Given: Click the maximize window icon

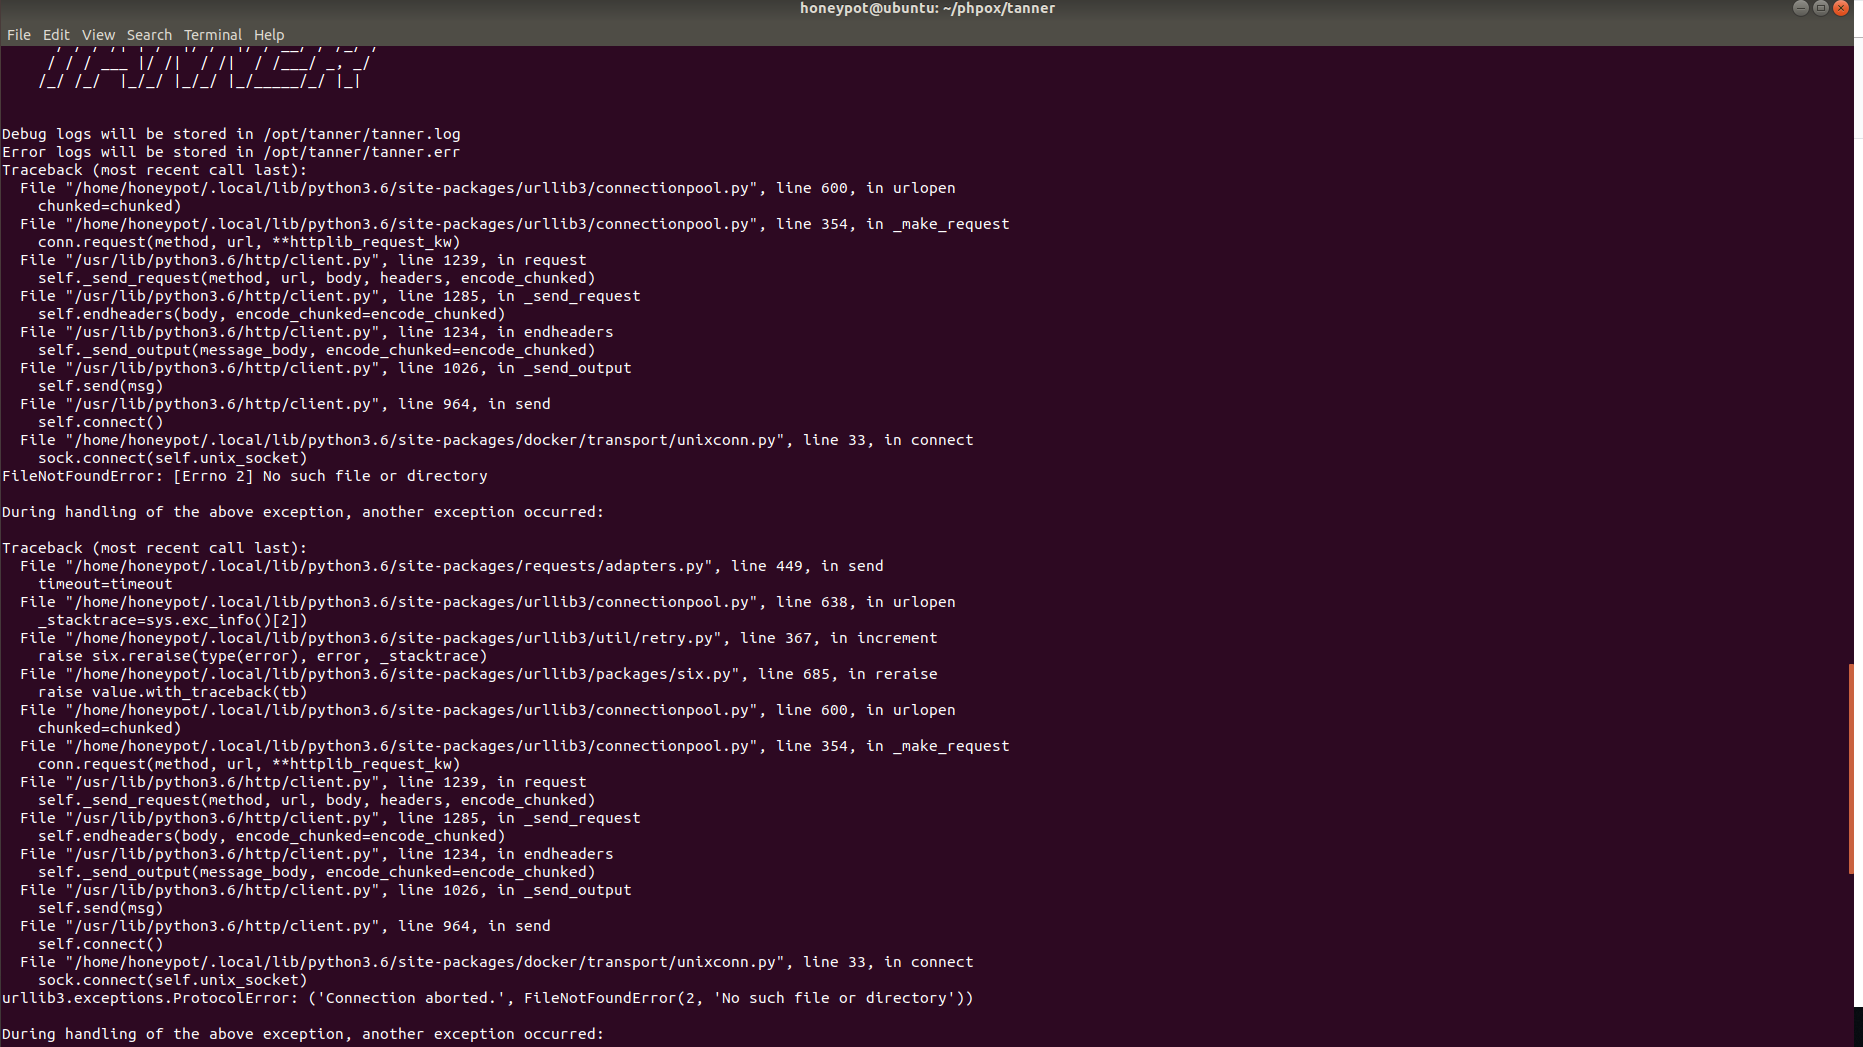Looking at the screenshot, I should coord(1820,8).
